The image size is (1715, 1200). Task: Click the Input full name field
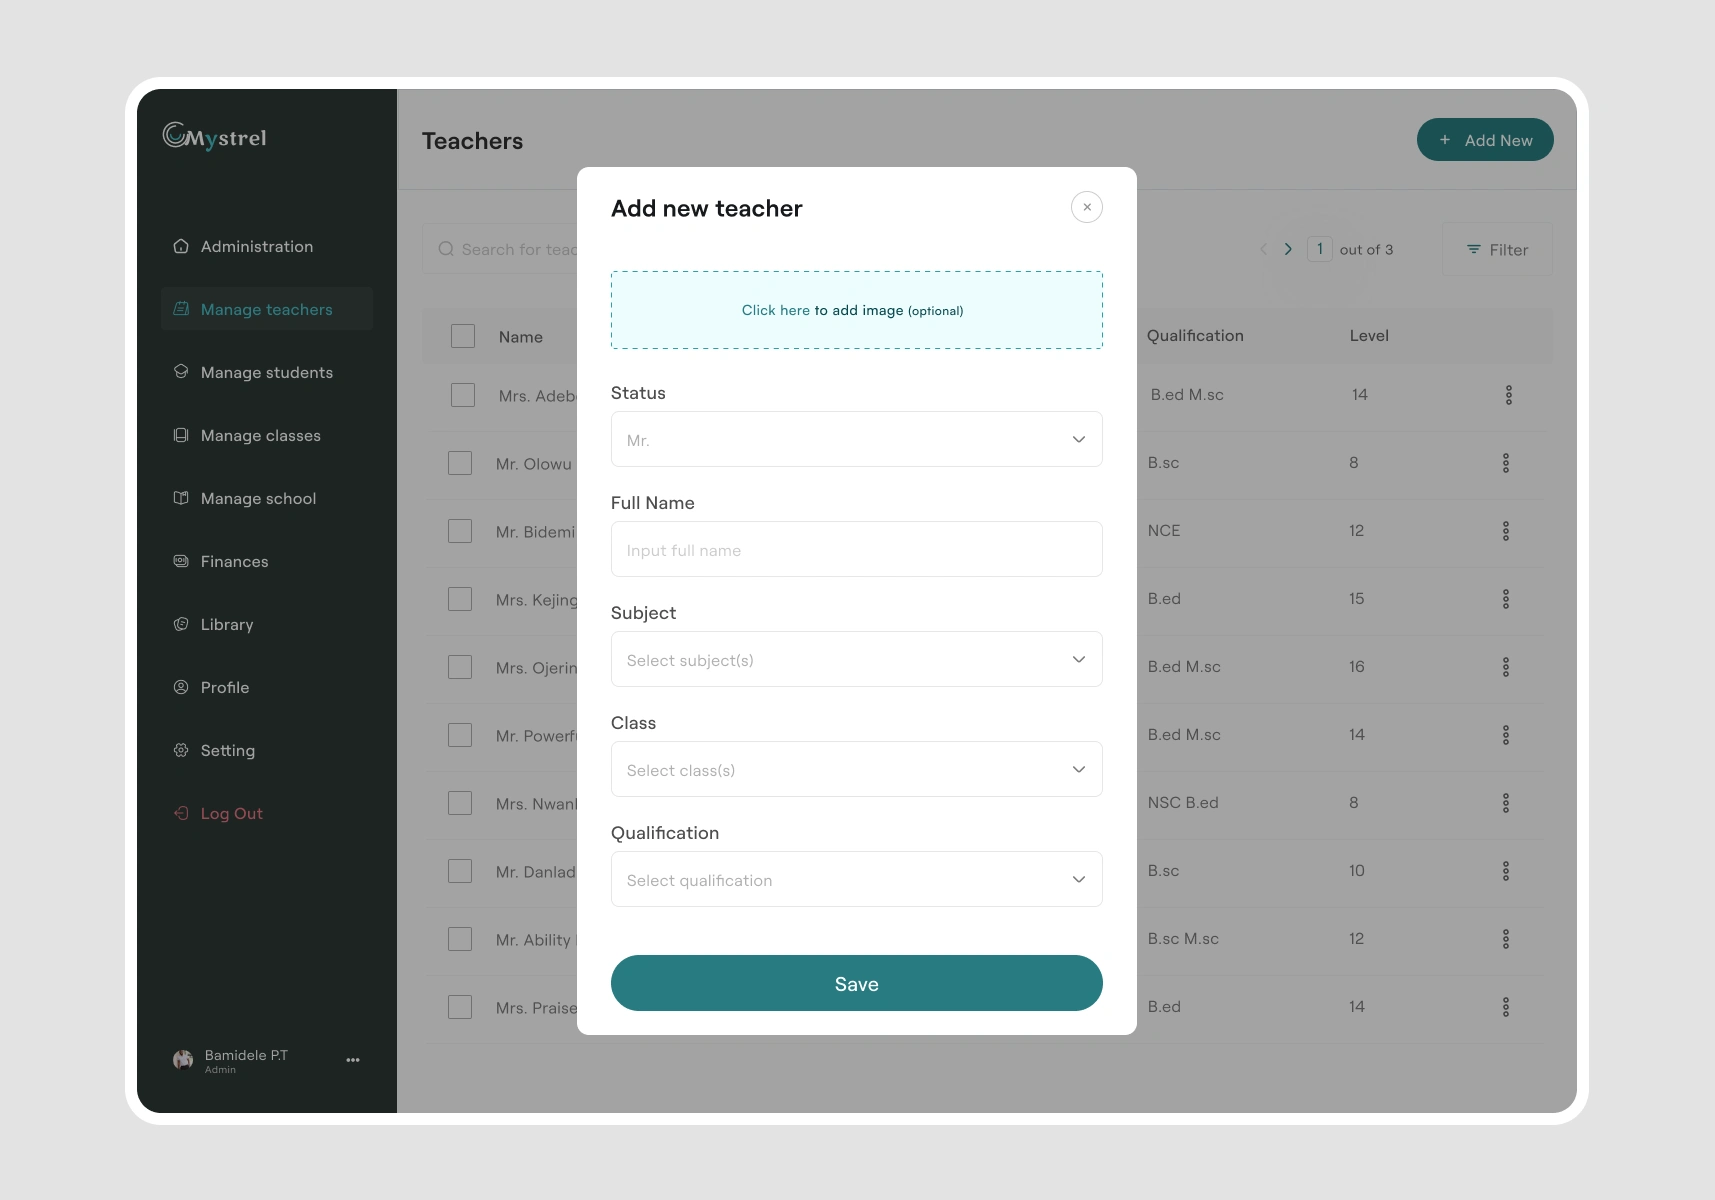(857, 549)
